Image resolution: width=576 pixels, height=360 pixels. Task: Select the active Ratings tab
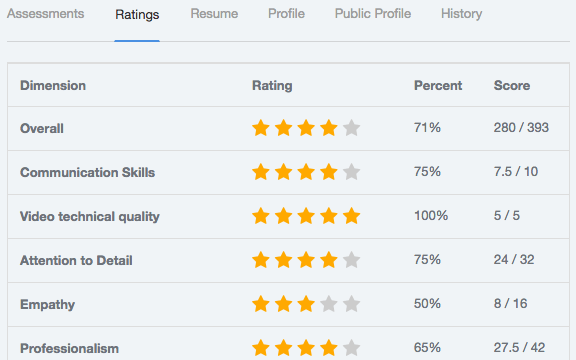tap(137, 15)
